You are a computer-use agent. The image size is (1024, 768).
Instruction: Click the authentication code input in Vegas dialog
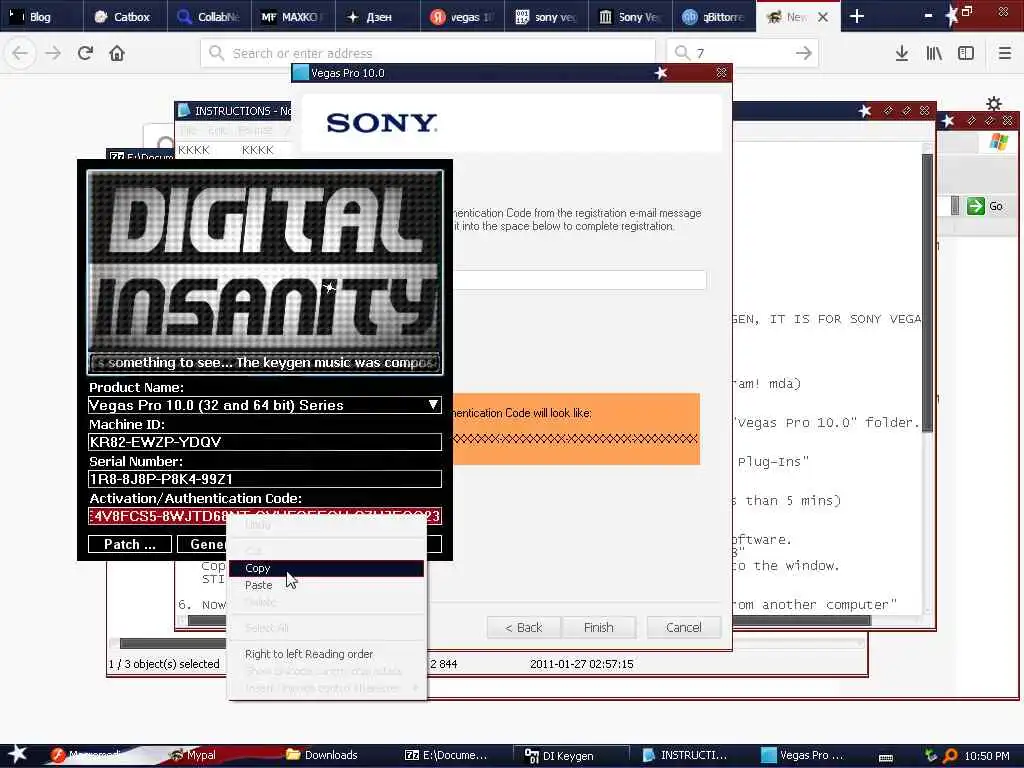tap(580, 280)
